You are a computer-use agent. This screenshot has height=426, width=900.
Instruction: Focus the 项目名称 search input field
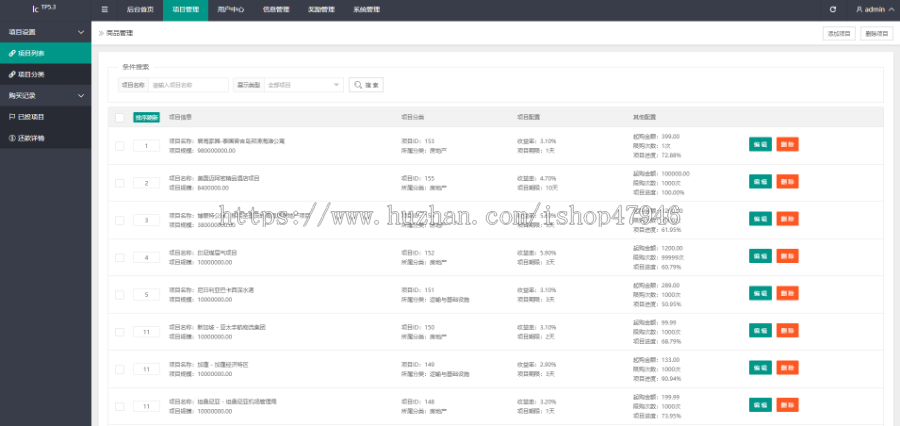(x=188, y=85)
